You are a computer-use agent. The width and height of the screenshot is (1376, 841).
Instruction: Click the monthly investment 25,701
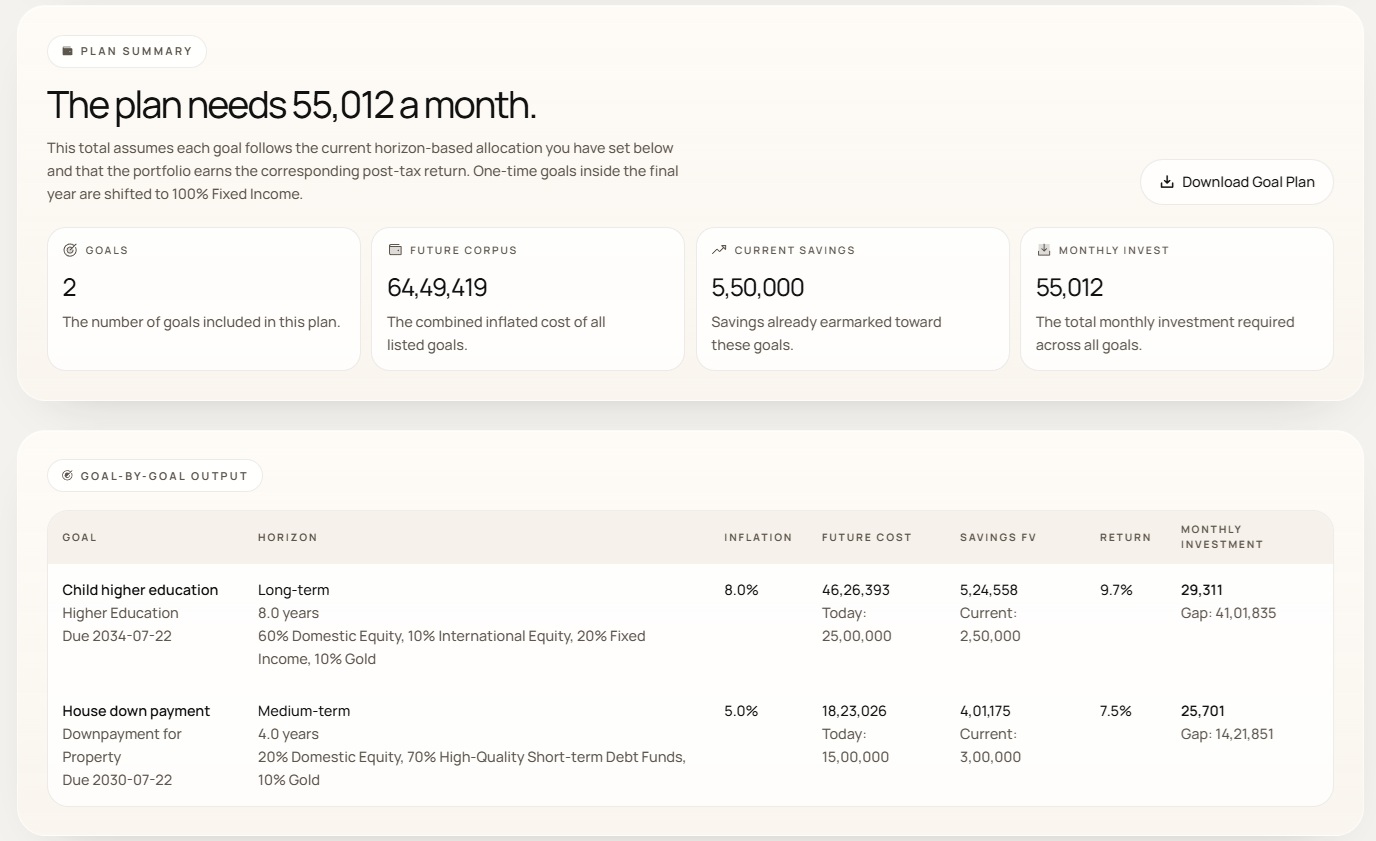(x=1203, y=711)
